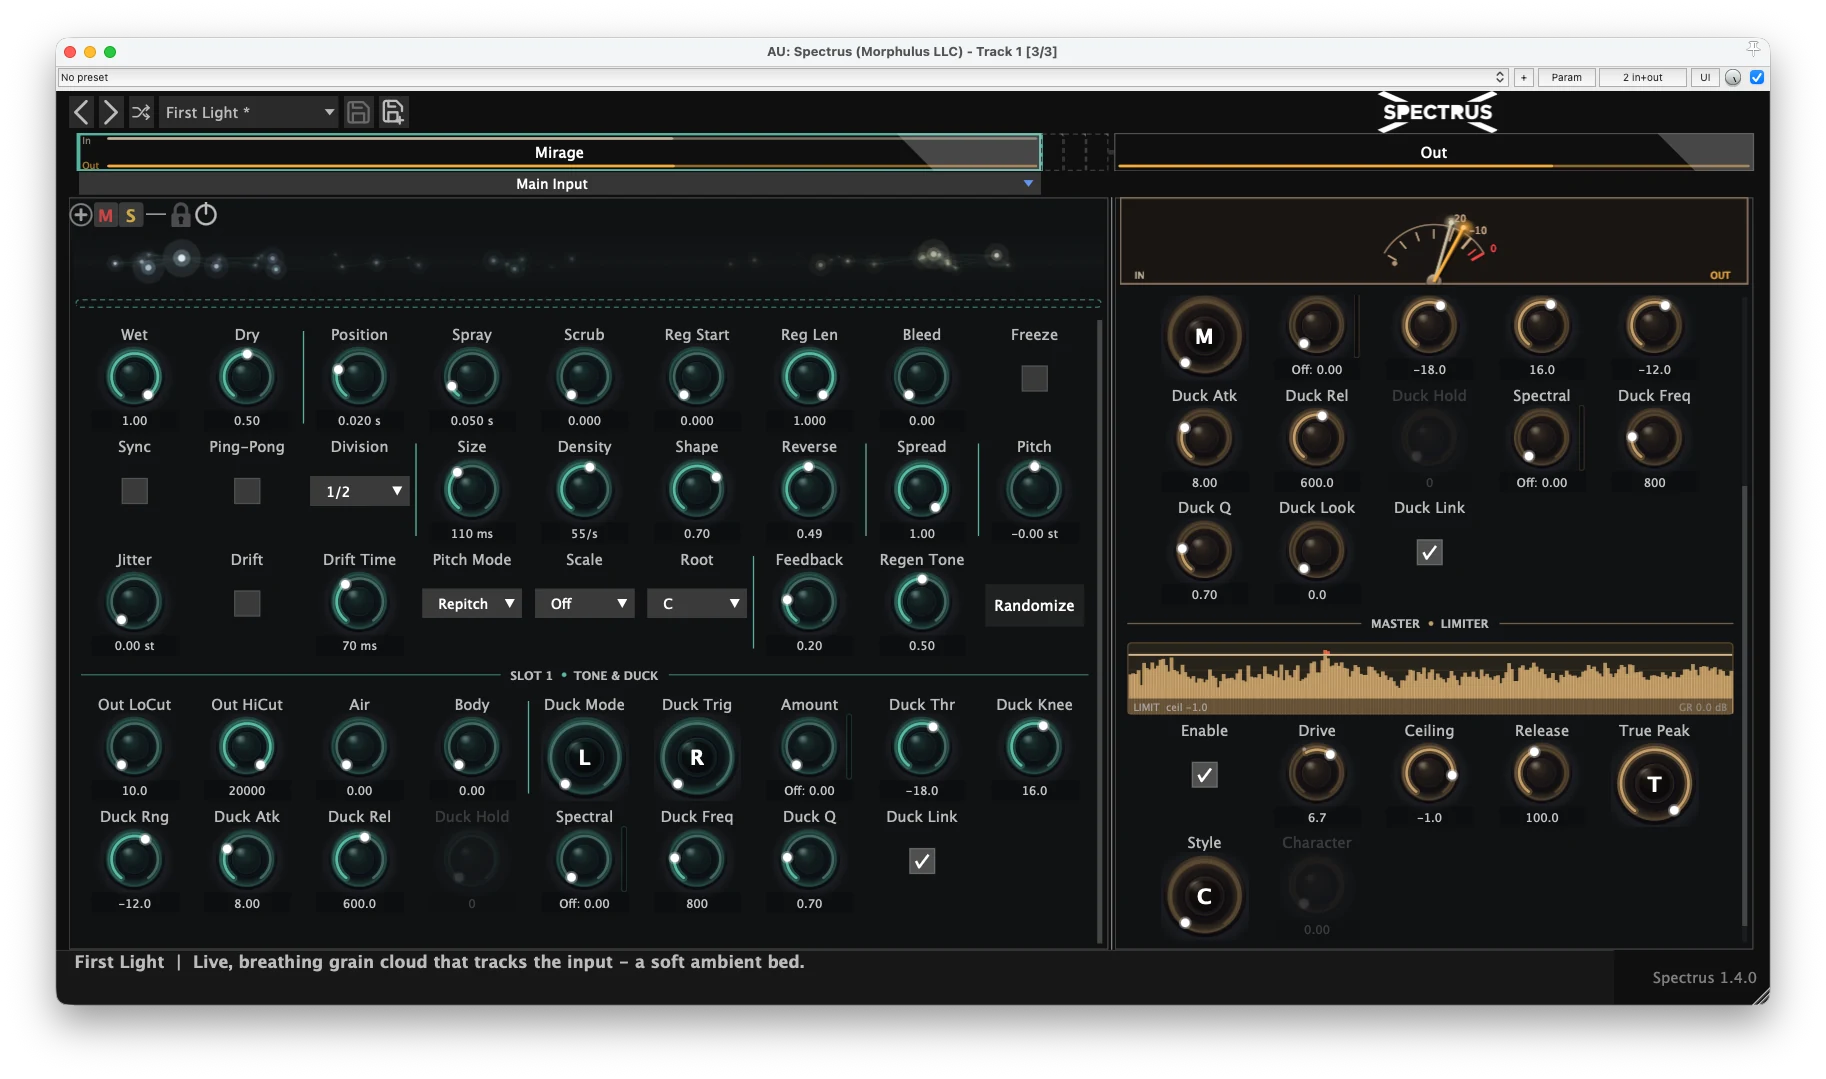This screenshot has height=1079, width=1826.
Task: Click the shuffle random preset icon
Action: [x=141, y=112]
